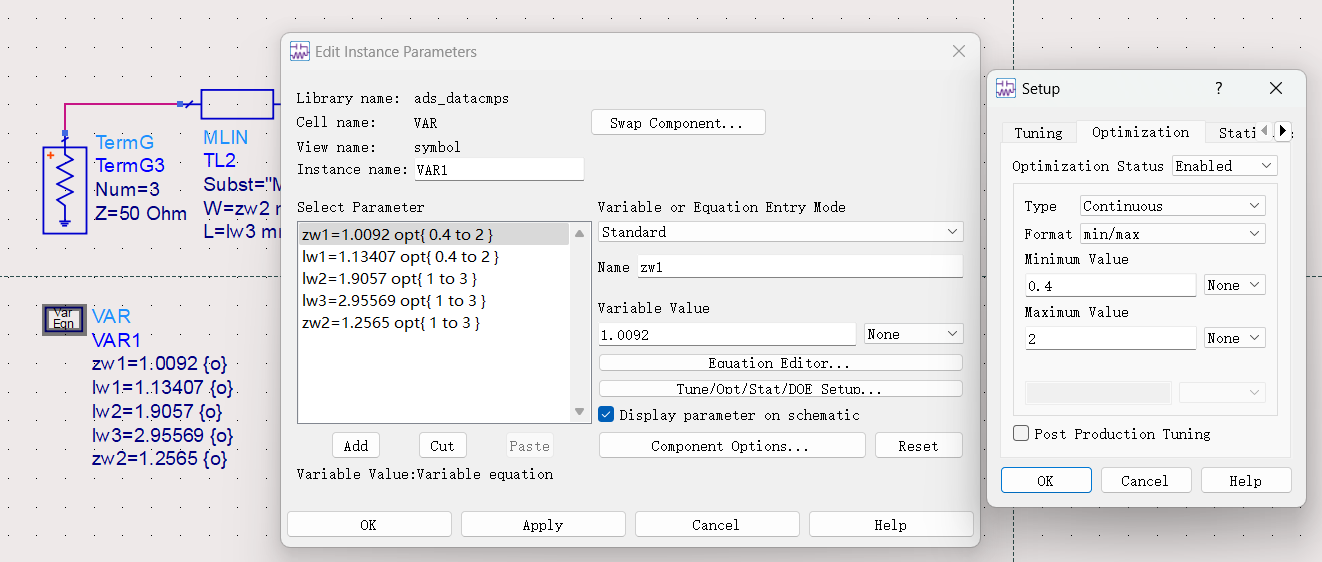
Task: Open the Maximum Value unit dropdown
Action: point(1235,338)
